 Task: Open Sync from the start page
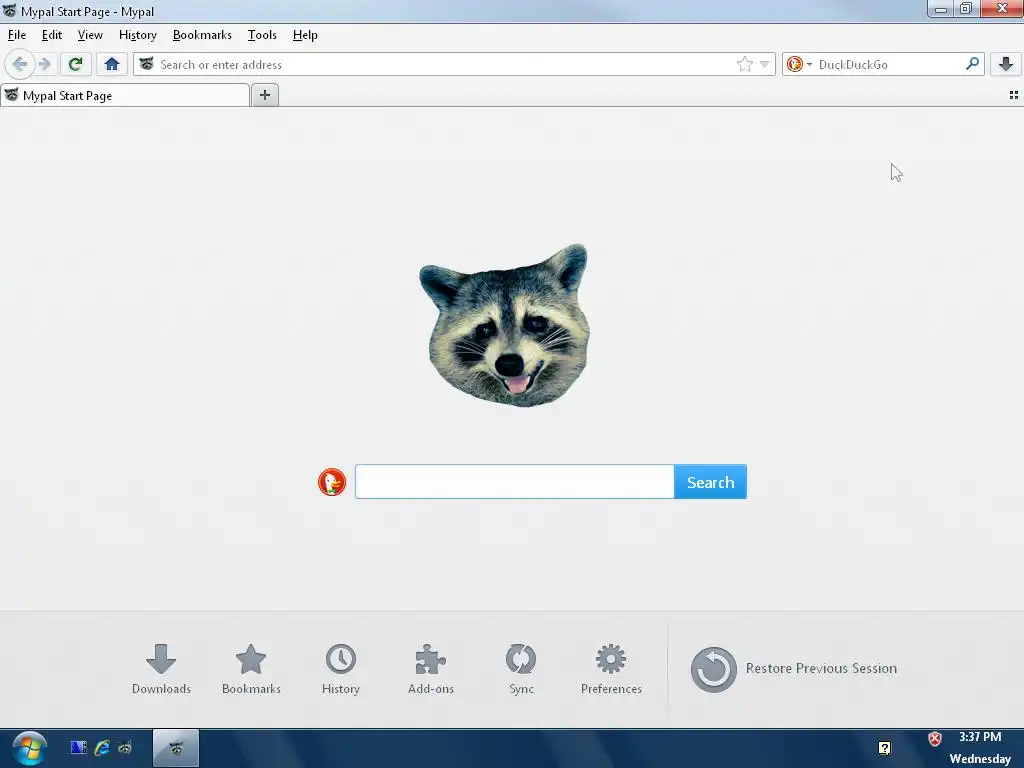[521, 669]
